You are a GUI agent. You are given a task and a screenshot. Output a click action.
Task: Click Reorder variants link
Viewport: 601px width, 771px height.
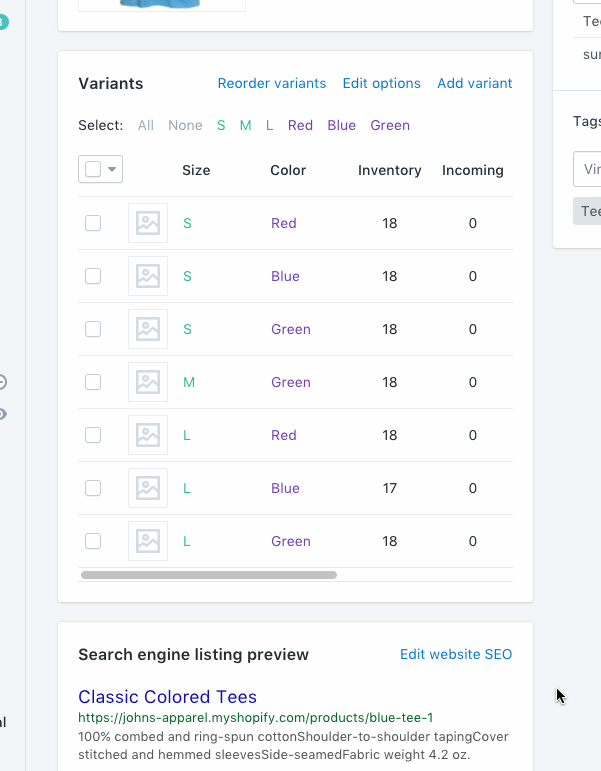coord(272,83)
